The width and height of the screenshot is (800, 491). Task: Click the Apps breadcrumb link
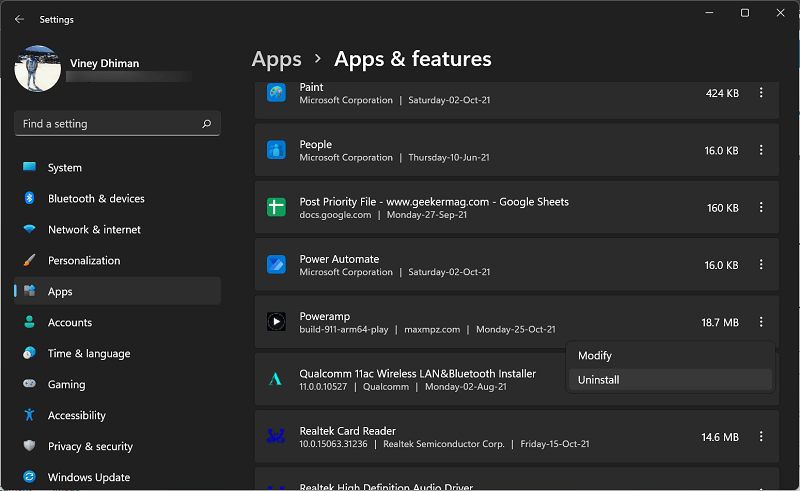pyautogui.click(x=277, y=59)
